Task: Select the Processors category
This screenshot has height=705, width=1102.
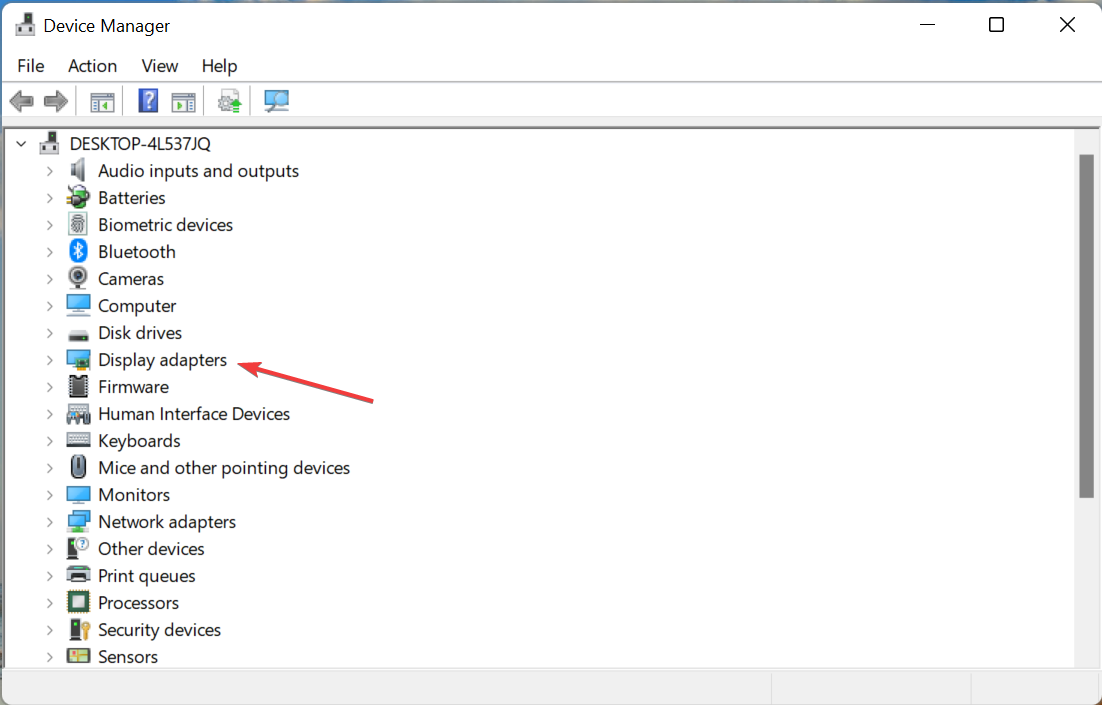Action: pyautogui.click(x=138, y=602)
